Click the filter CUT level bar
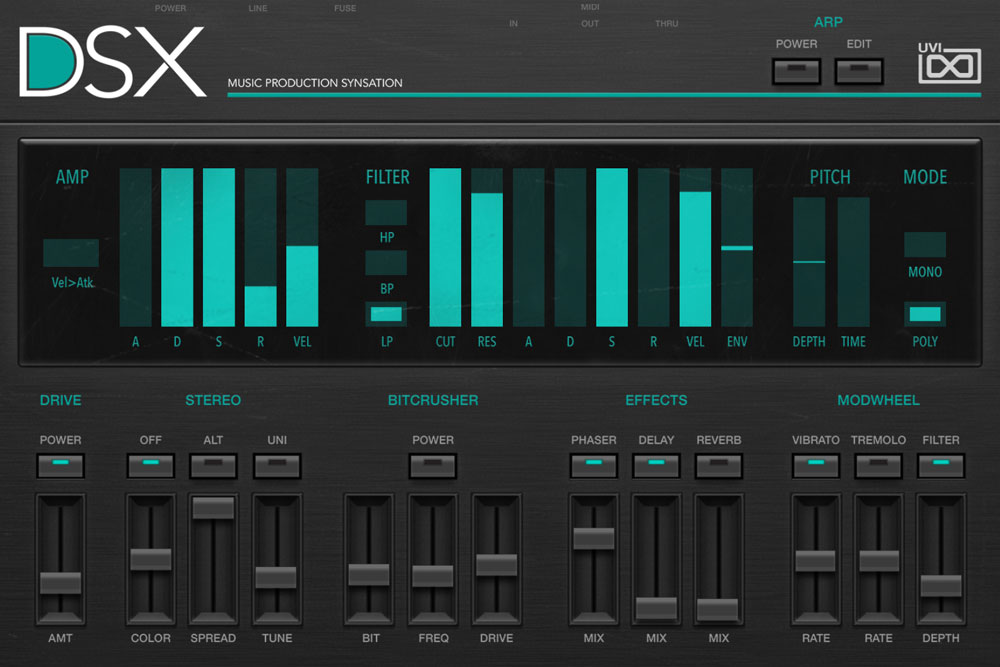This screenshot has height=667, width=1000. pos(446,247)
